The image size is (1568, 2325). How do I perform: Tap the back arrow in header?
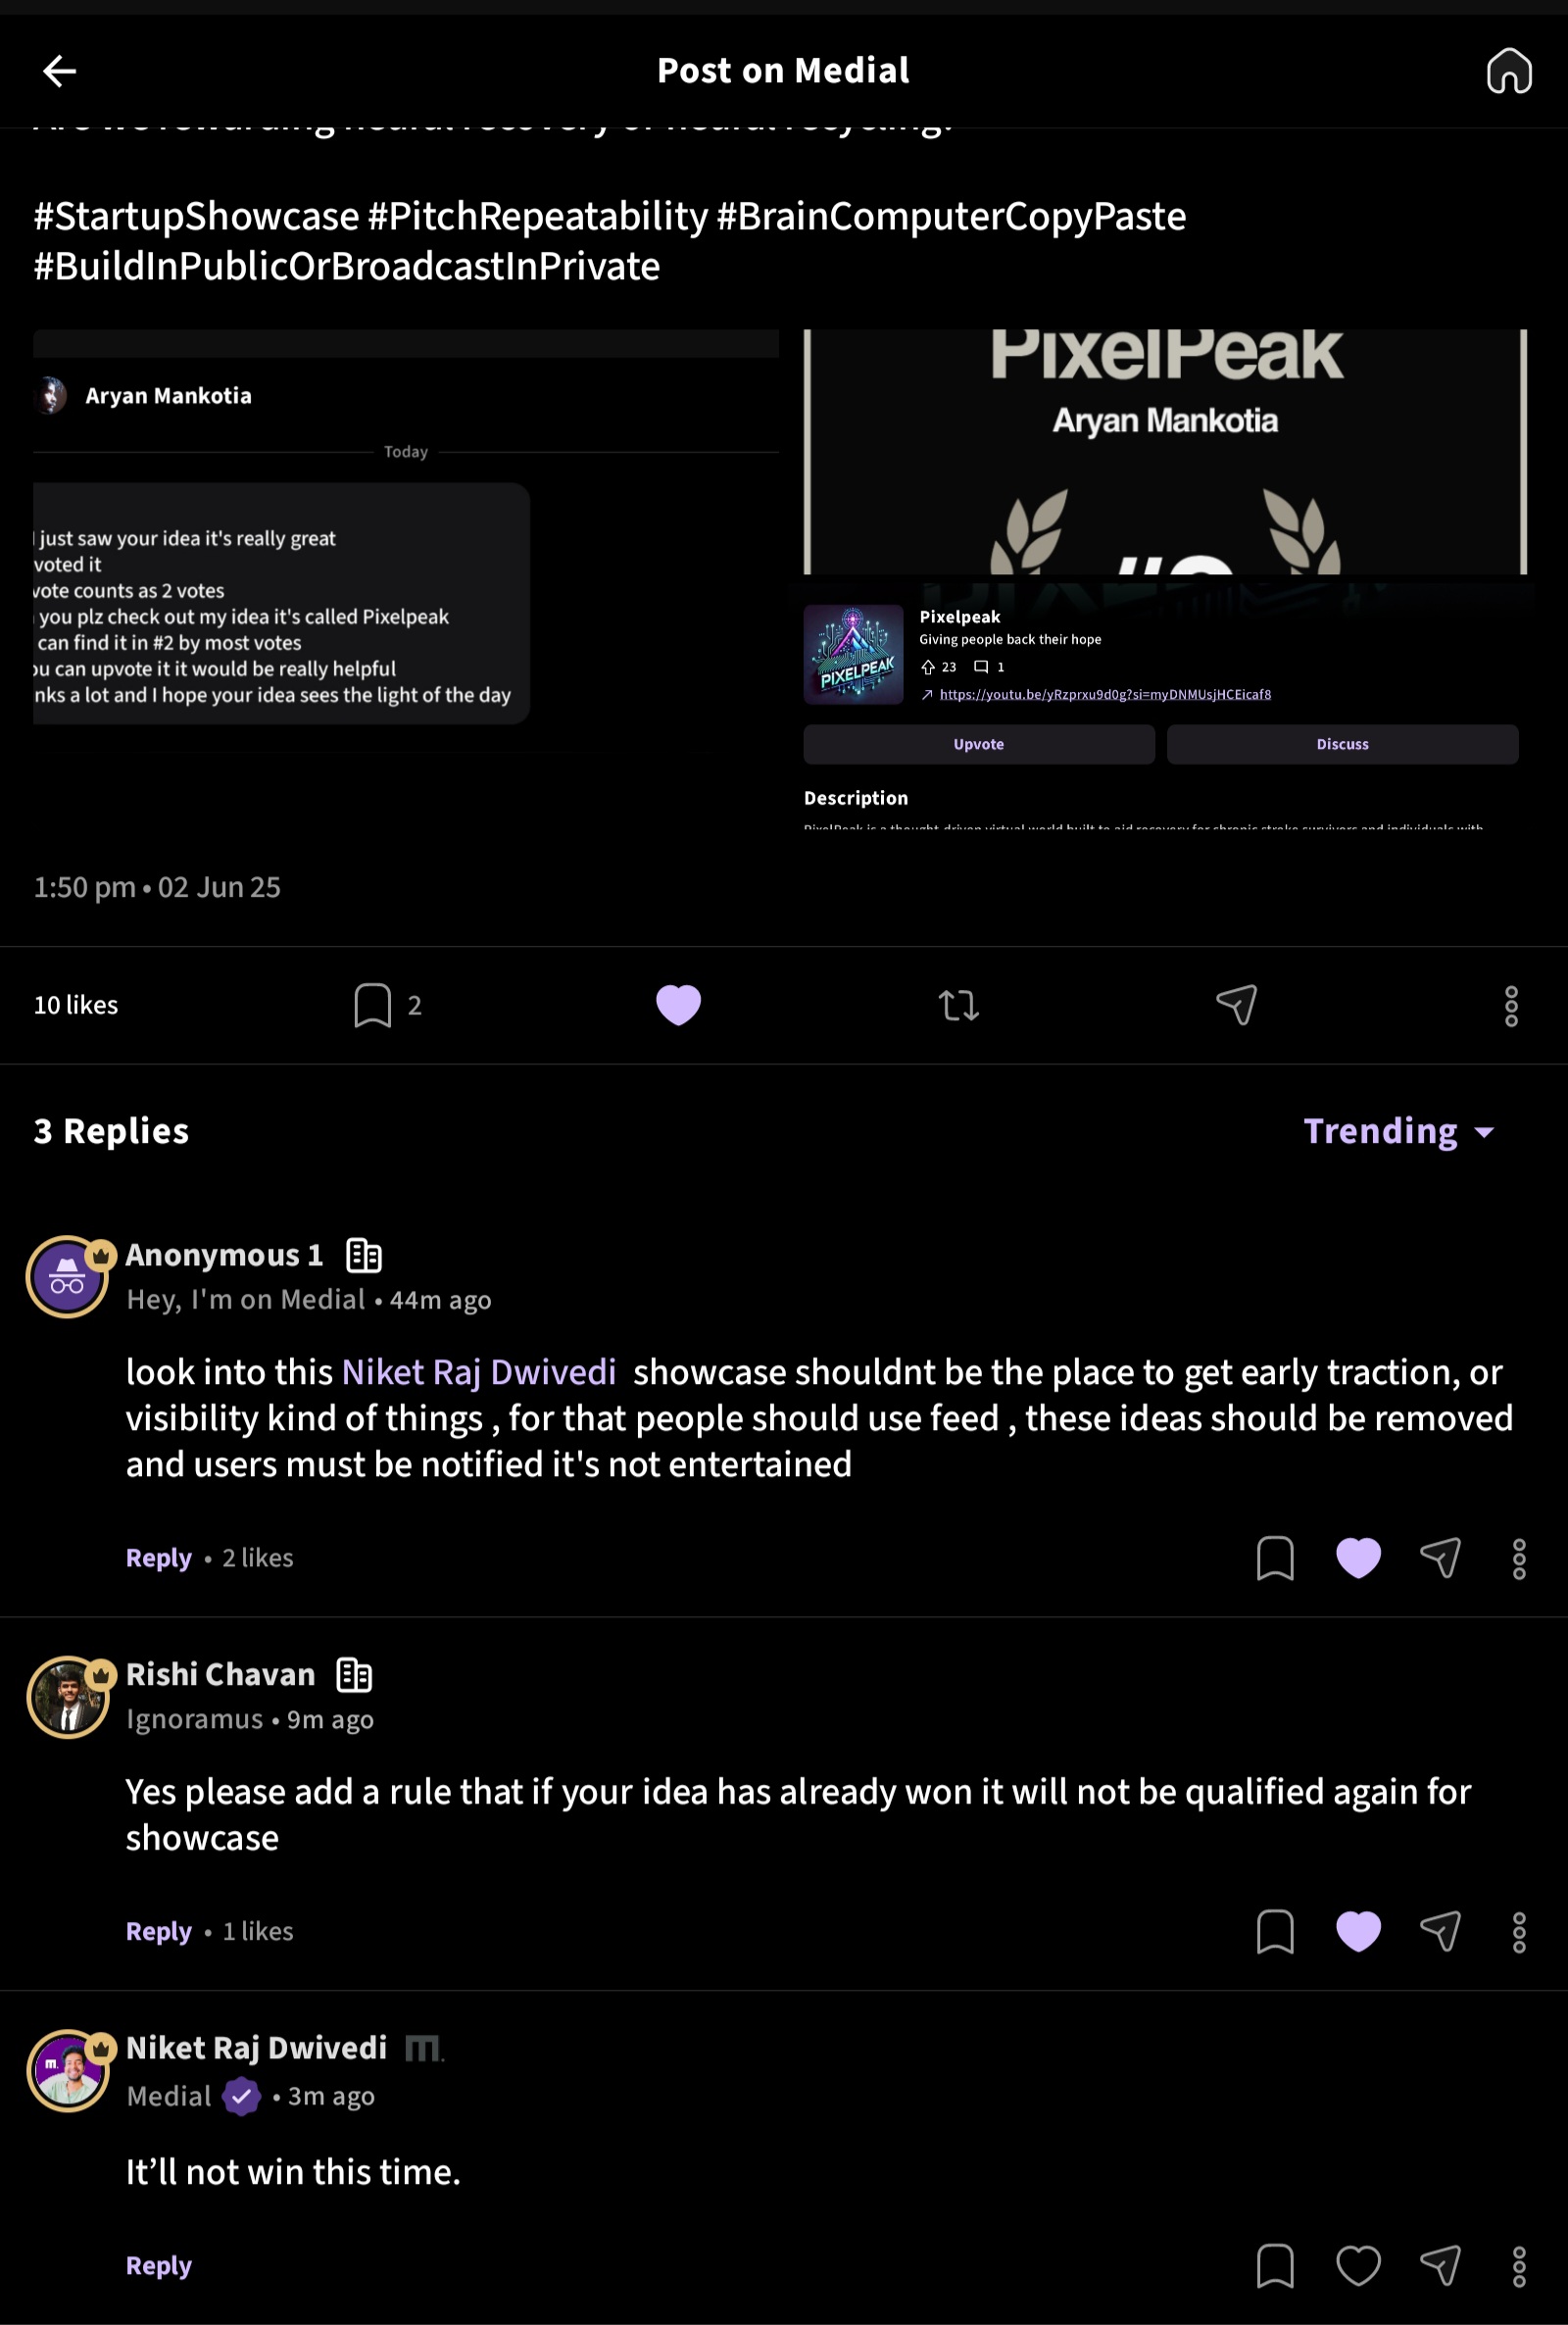(x=59, y=71)
